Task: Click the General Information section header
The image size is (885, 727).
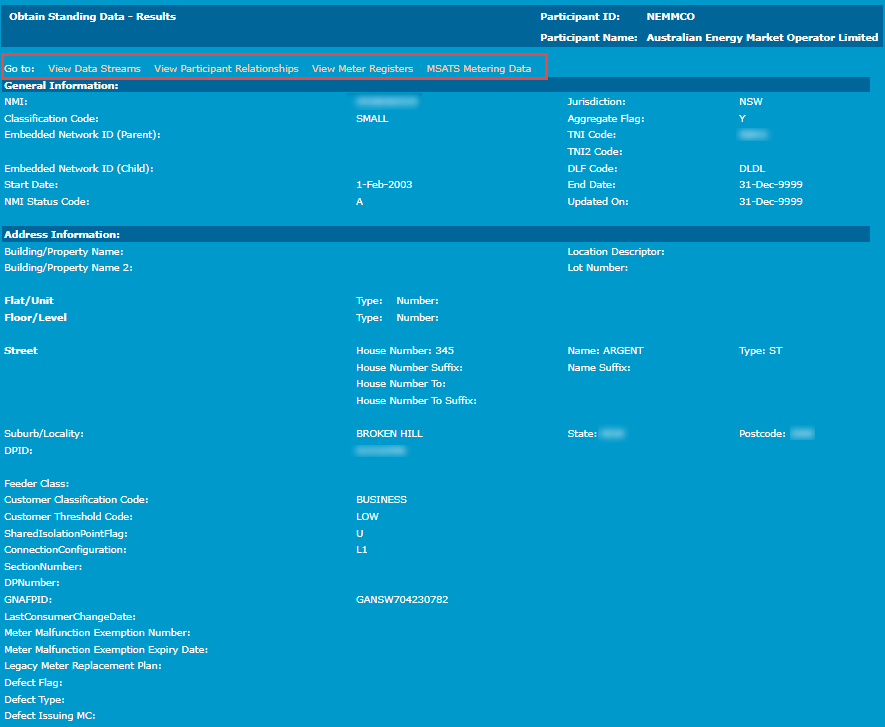Action: [61, 86]
